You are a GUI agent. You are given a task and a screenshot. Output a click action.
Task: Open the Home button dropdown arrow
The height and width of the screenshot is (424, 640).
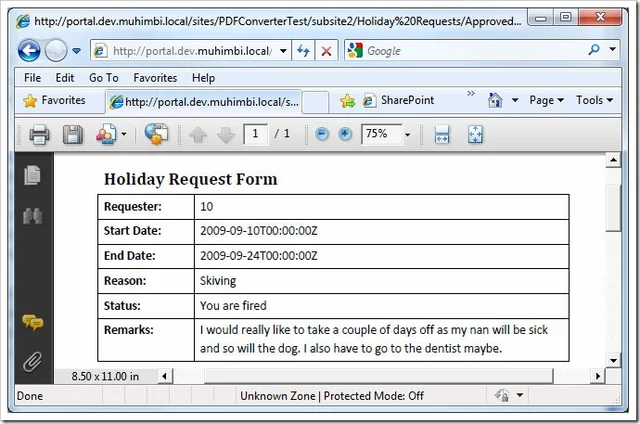(515, 100)
